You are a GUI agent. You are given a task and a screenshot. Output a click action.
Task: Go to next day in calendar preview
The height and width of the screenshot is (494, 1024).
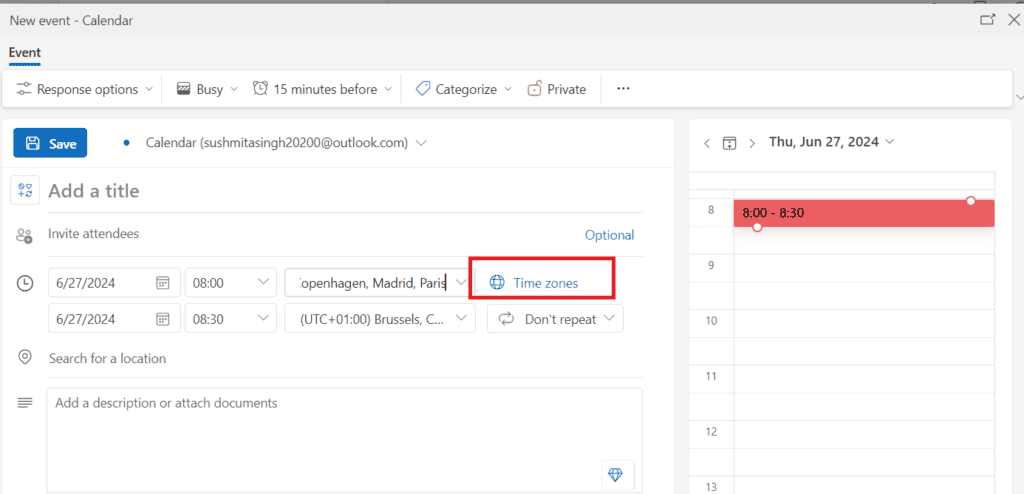pyautogui.click(x=752, y=143)
